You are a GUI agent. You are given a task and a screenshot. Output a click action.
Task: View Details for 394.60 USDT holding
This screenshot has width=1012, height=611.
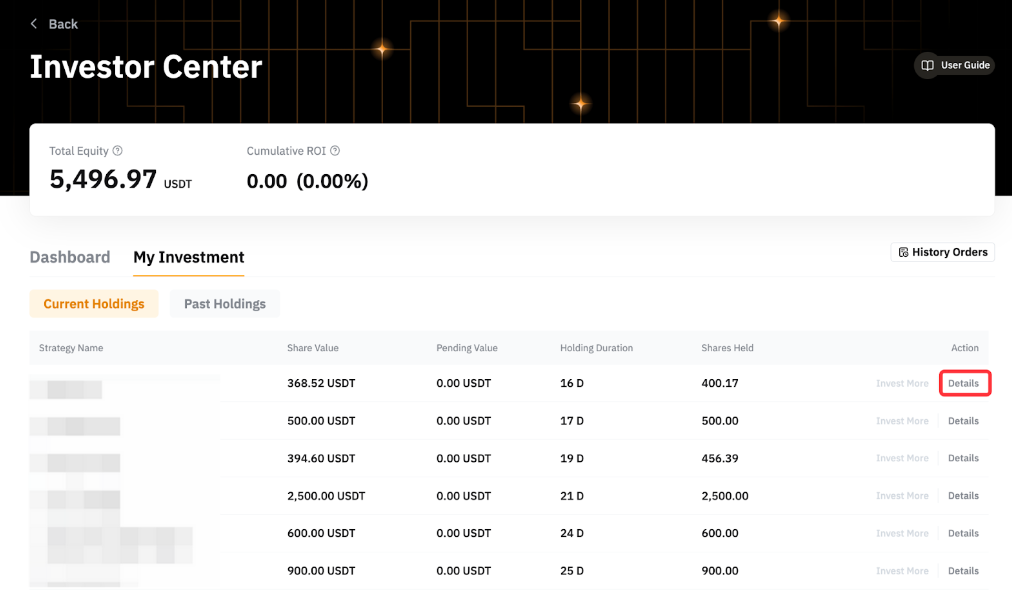(x=963, y=458)
